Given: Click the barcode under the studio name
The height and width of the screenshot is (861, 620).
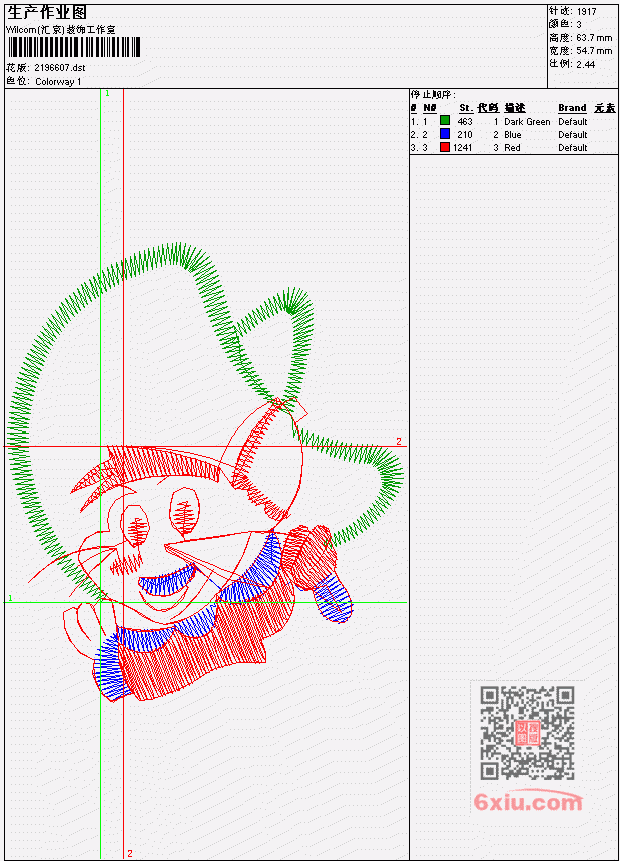Looking at the screenshot, I should point(74,47).
